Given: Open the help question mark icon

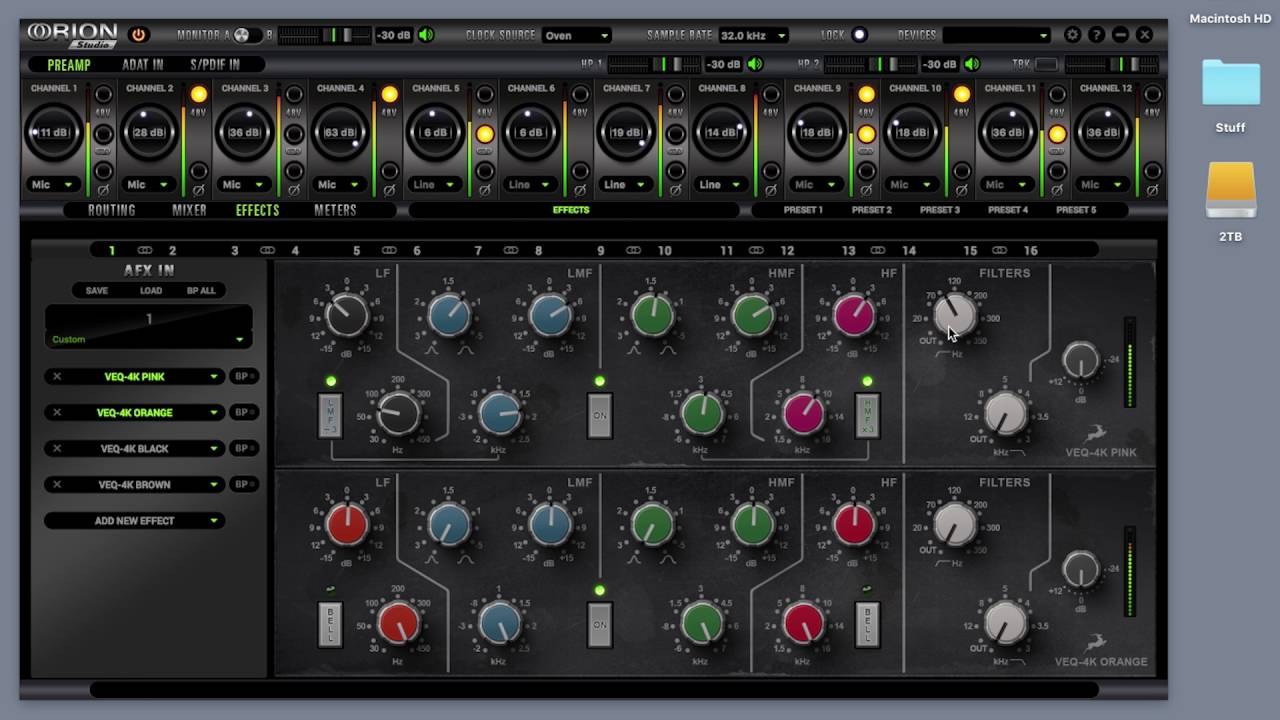Looking at the screenshot, I should pos(1097,35).
